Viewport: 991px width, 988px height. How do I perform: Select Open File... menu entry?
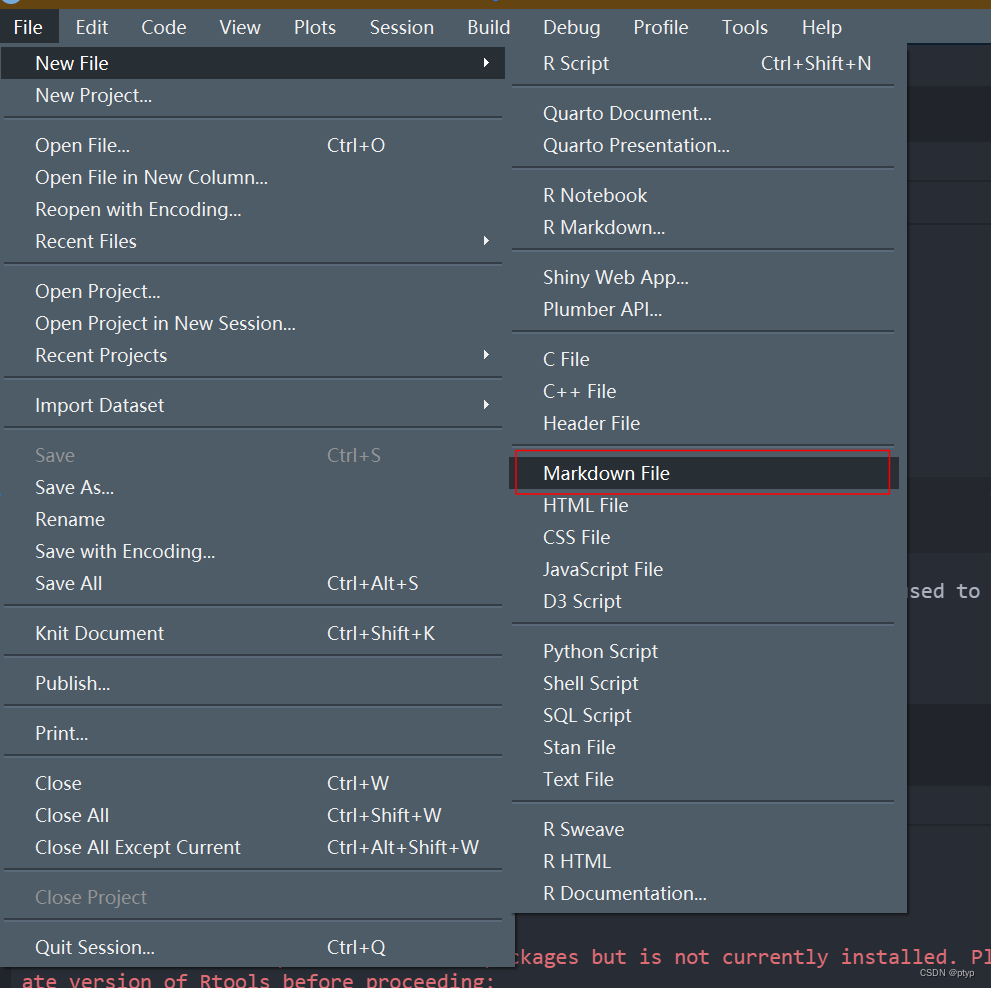click(253, 145)
